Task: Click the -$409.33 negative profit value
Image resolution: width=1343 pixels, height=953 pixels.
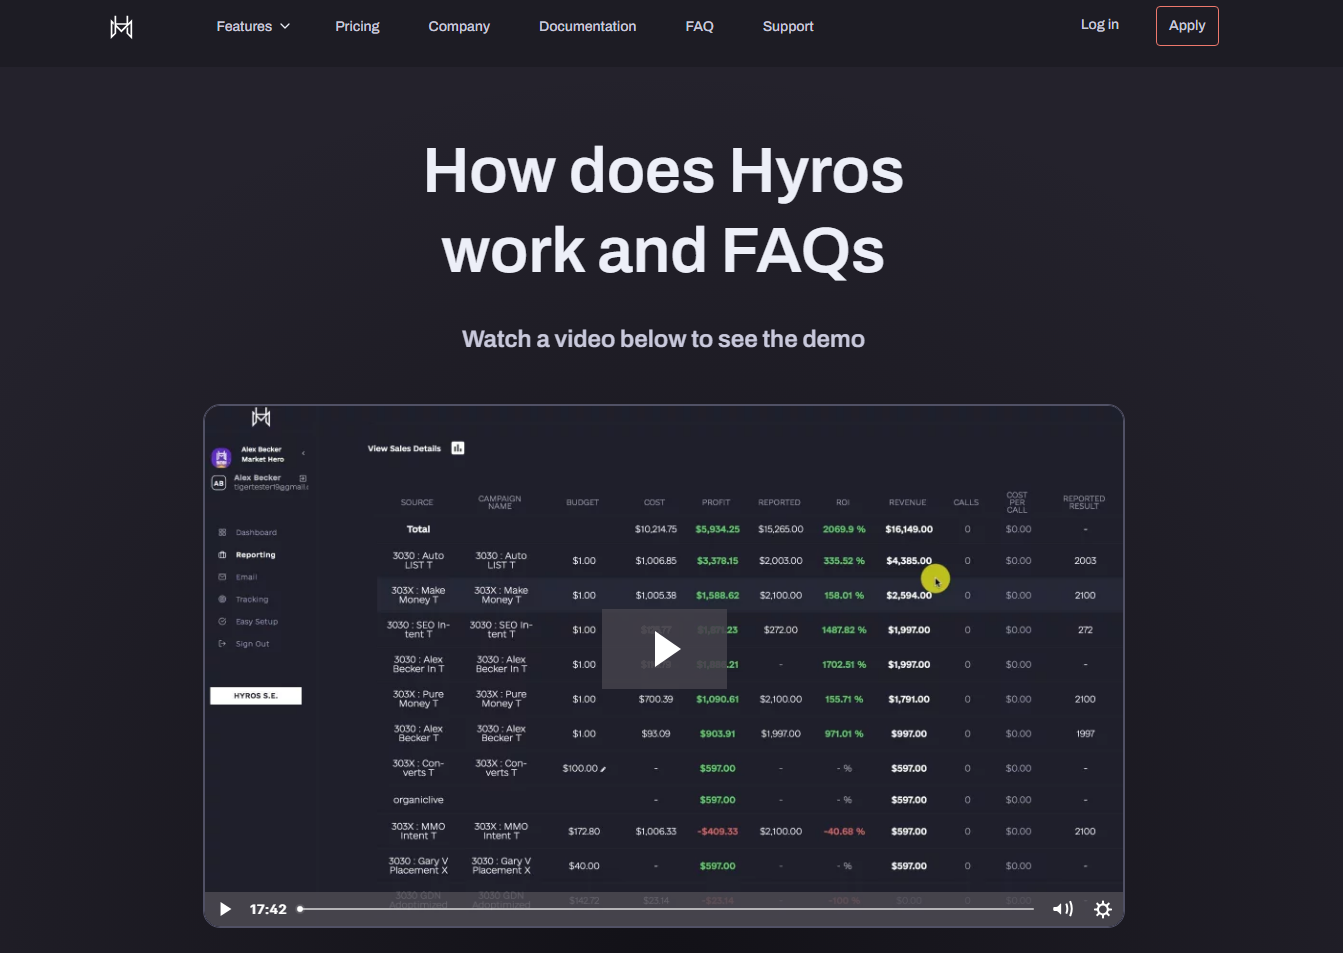Action: (718, 831)
